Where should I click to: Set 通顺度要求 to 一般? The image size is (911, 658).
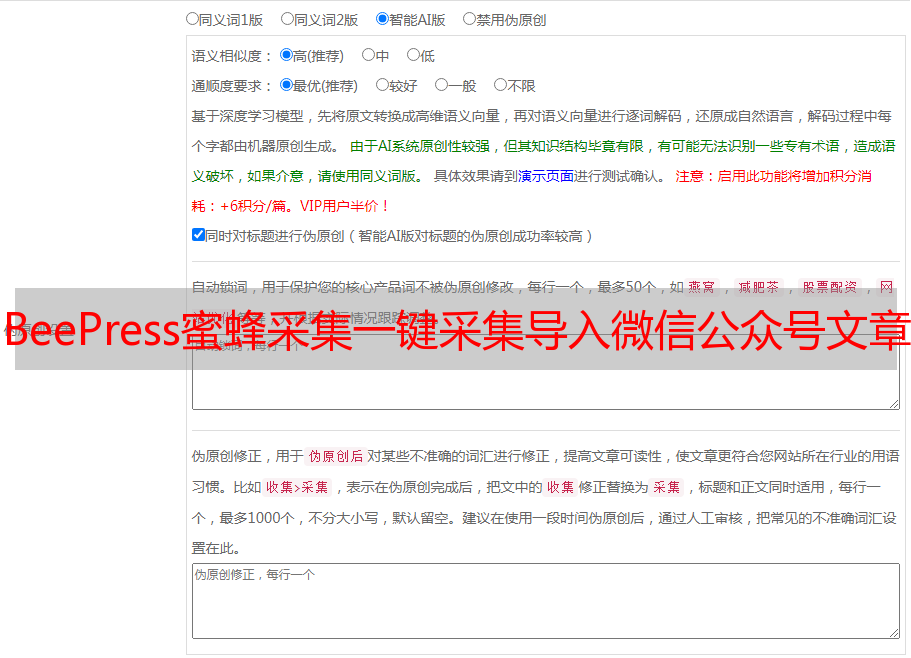click(x=441, y=85)
